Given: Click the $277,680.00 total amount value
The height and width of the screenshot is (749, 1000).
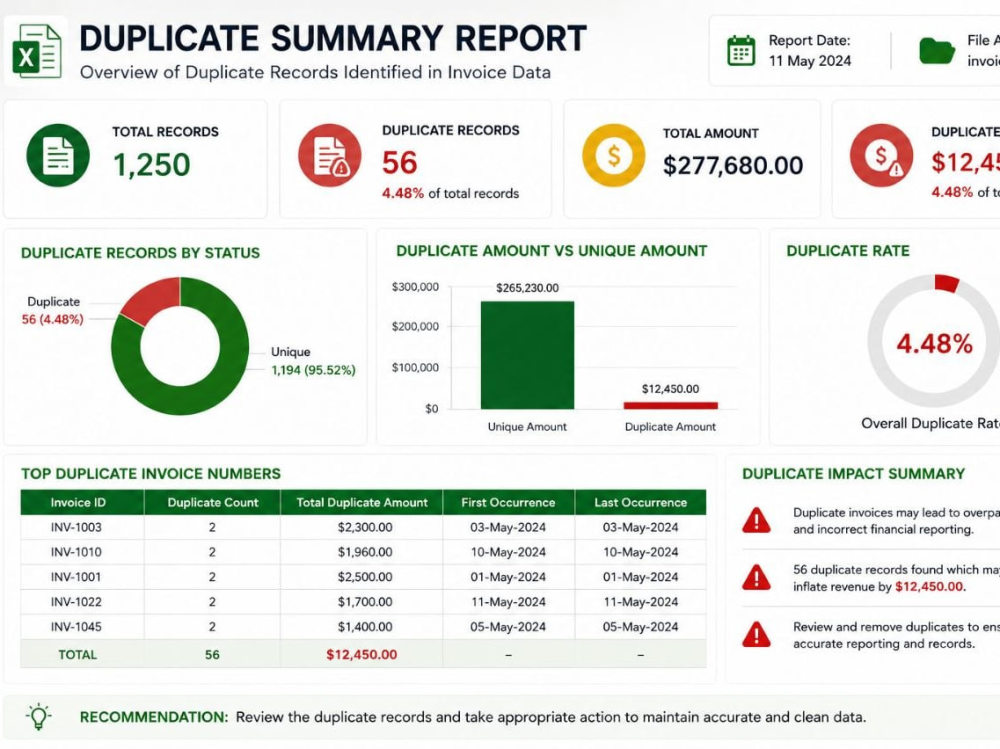Looking at the screenshot, I should point(733,166).
